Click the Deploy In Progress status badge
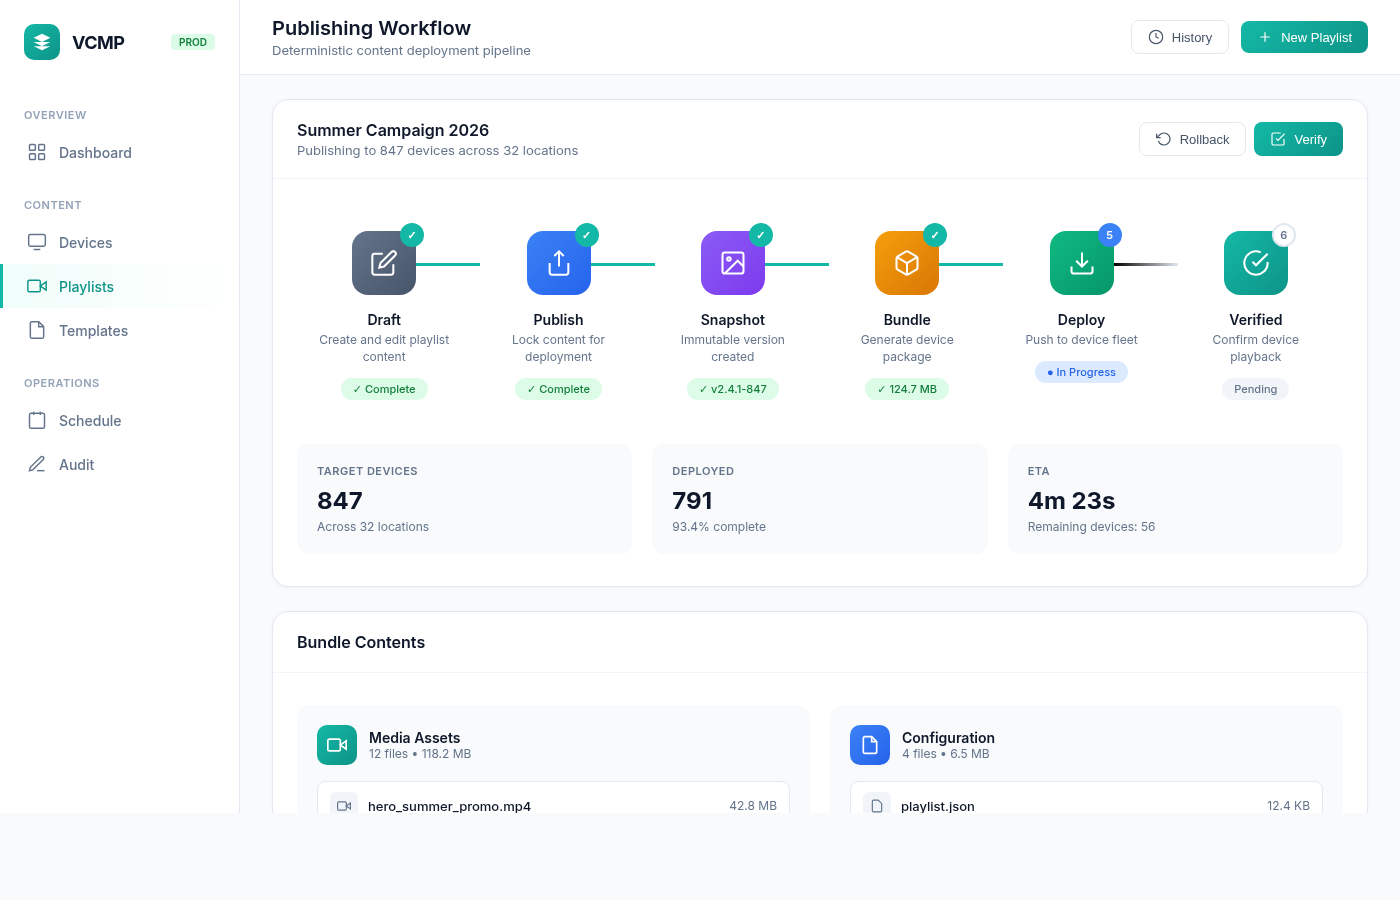 pos(1081,372)
